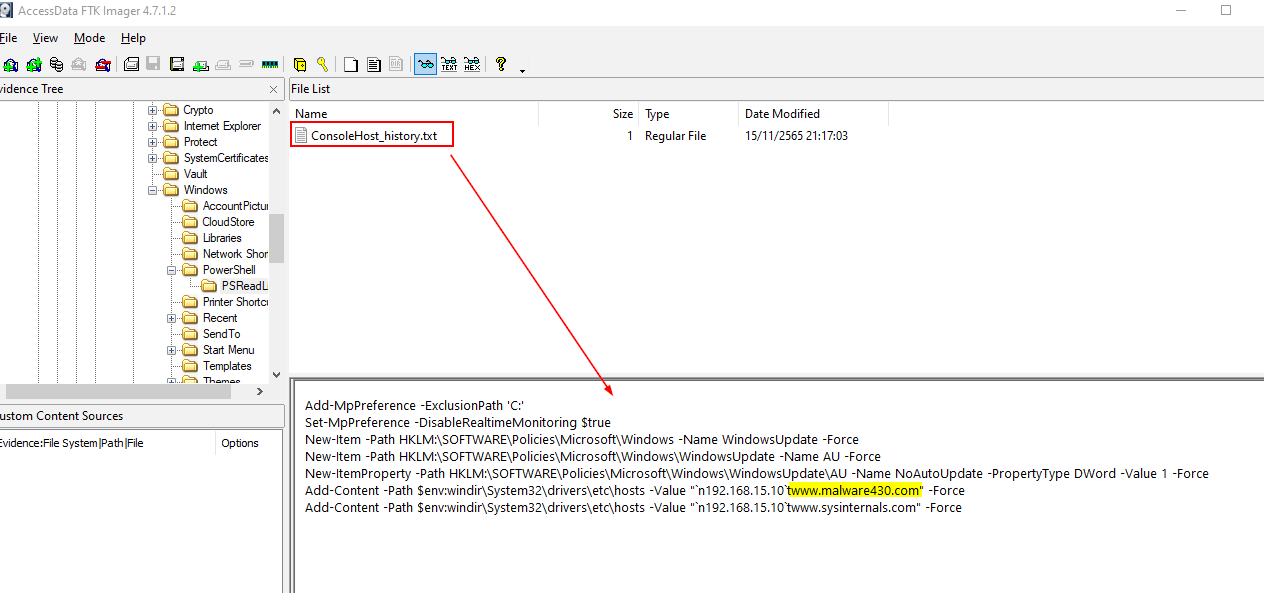Click the Name column header
This screenshot has height=593, width=1264.
pyautogui.click(x=311, y=114)
